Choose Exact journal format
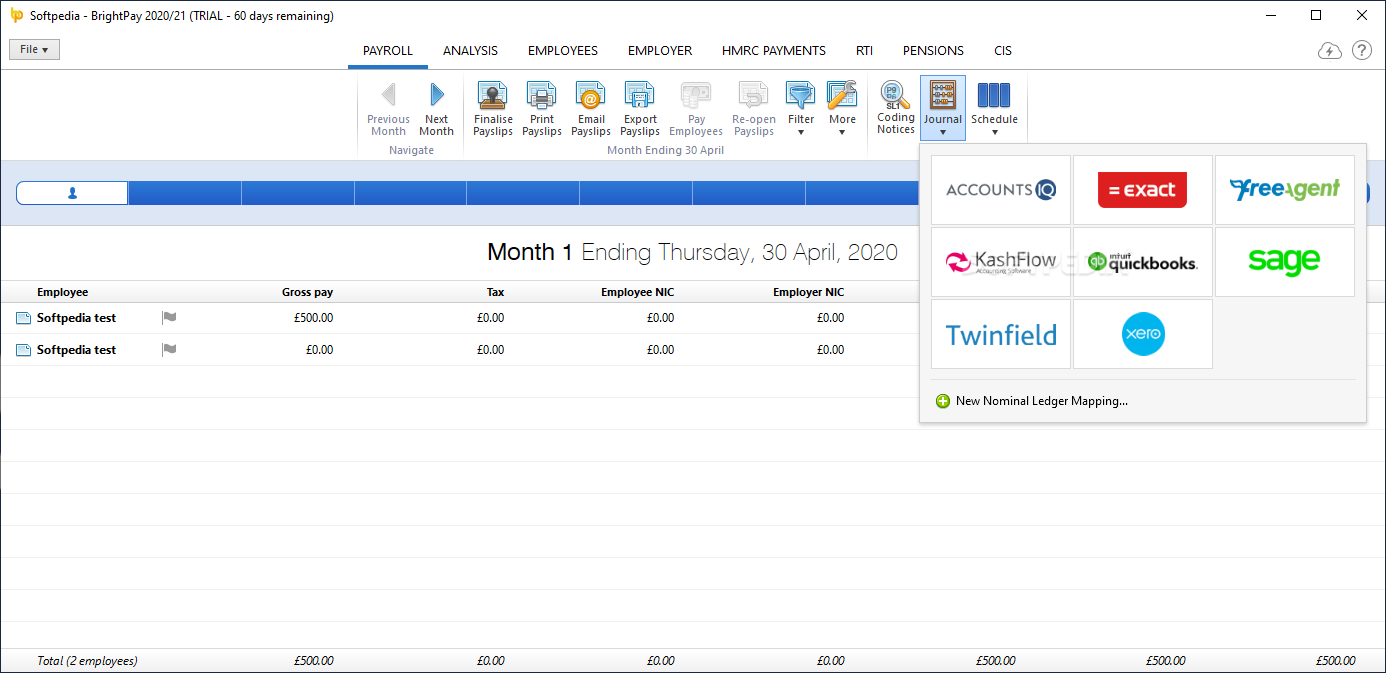1386x673 pixels. pos(1143,190)
